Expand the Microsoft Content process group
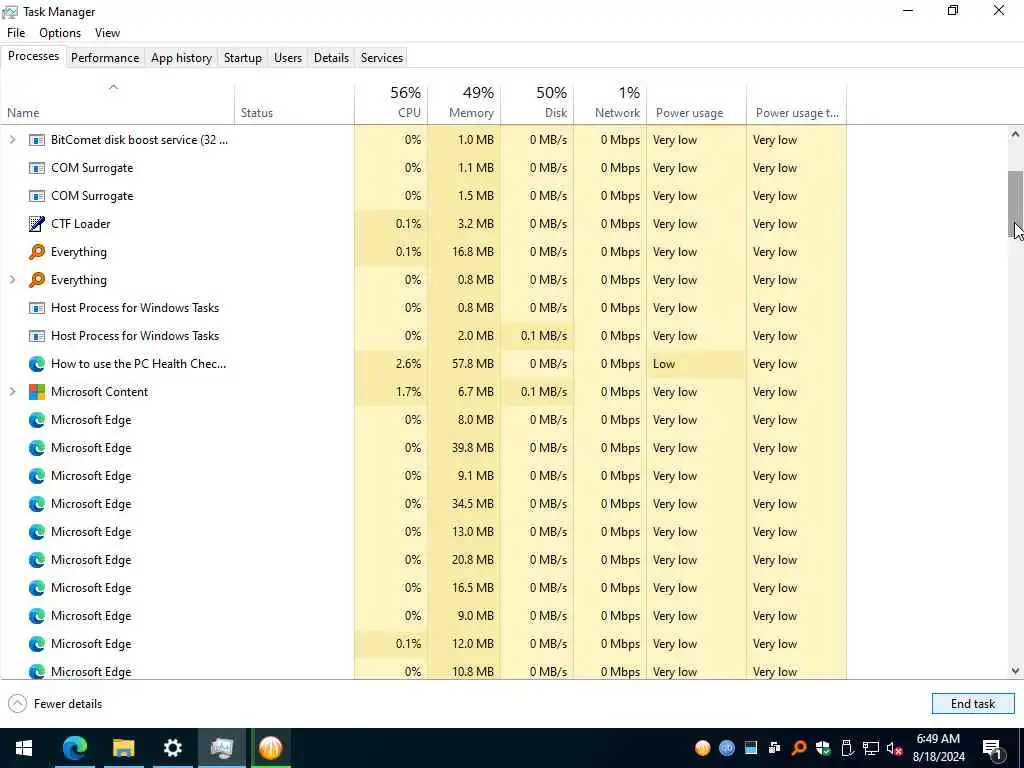The width and height of the screenshot is (1024, 768). click(x=12, y=392)
